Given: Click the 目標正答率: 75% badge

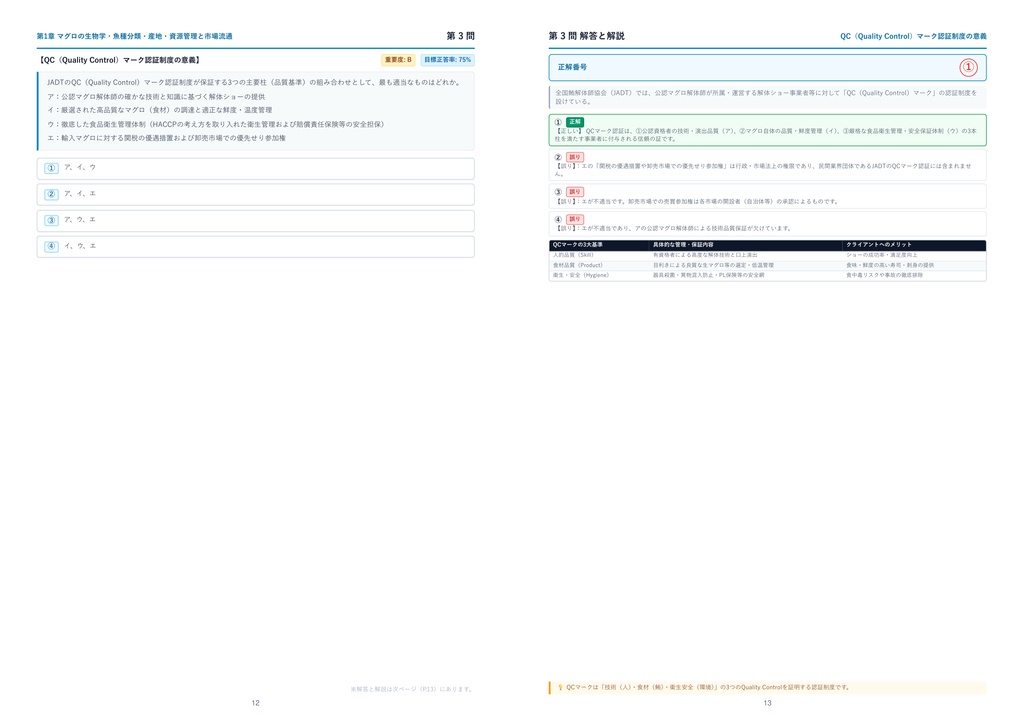Looking at the screenshot, I should click(447, 60).
